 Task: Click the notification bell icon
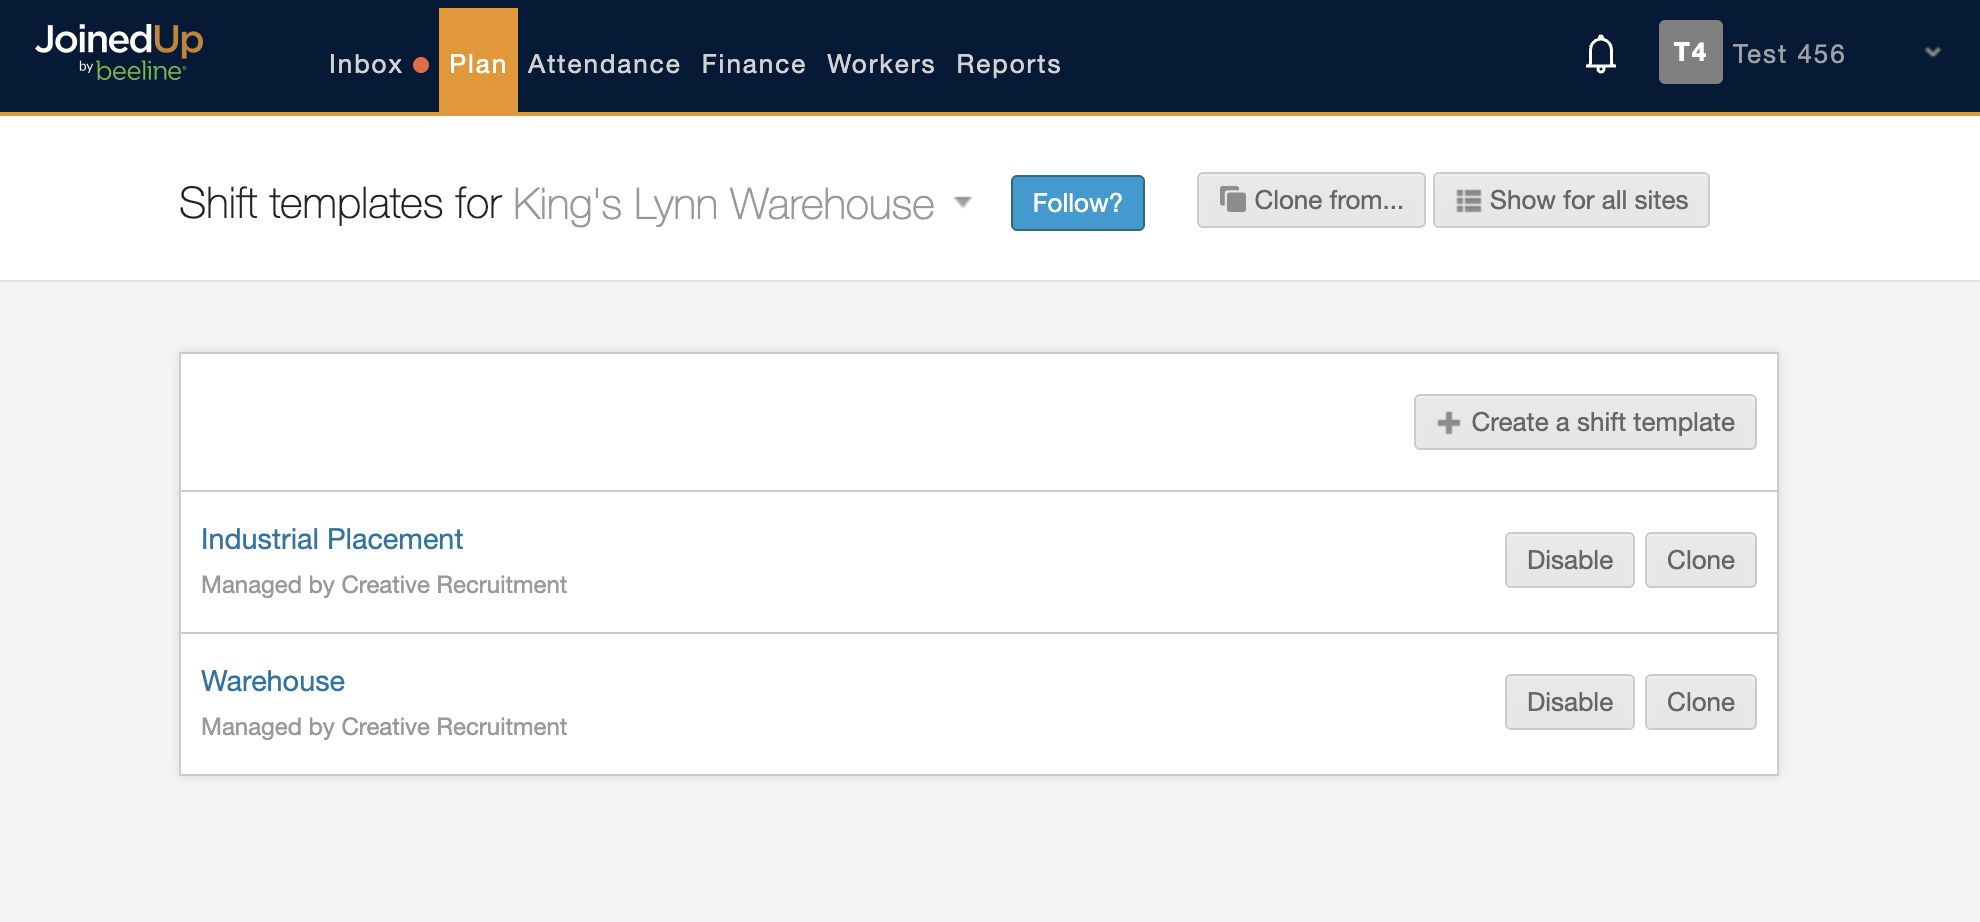(1600, 54)
